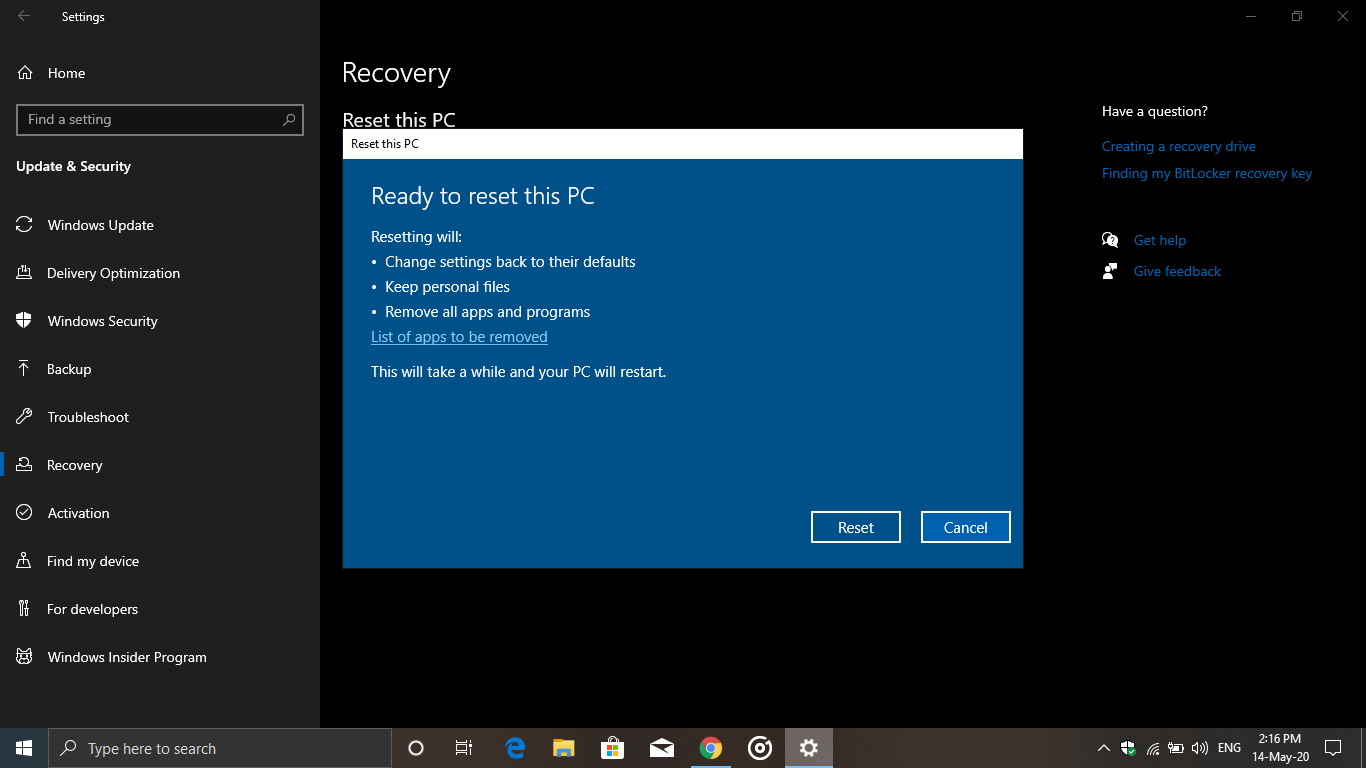Click the 'Recovery' page title
This screenshot has width=1366, height=768.
click(x=396, y=73)
